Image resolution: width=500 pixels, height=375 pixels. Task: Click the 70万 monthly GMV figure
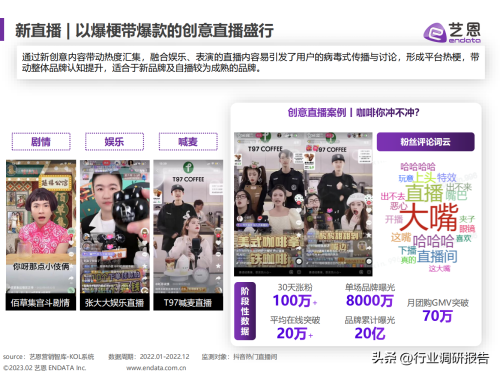click(x=437, y=316)
